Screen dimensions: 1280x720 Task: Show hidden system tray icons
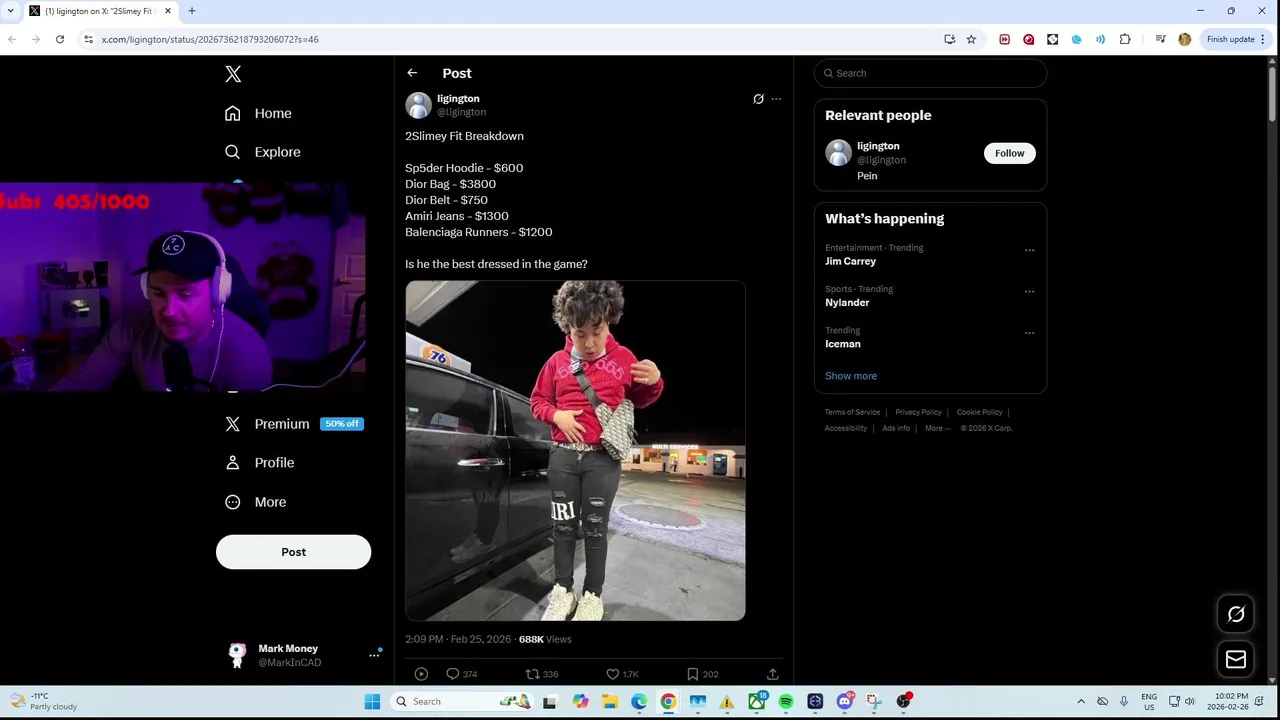pyautogui.click(x=1081, y=701)
